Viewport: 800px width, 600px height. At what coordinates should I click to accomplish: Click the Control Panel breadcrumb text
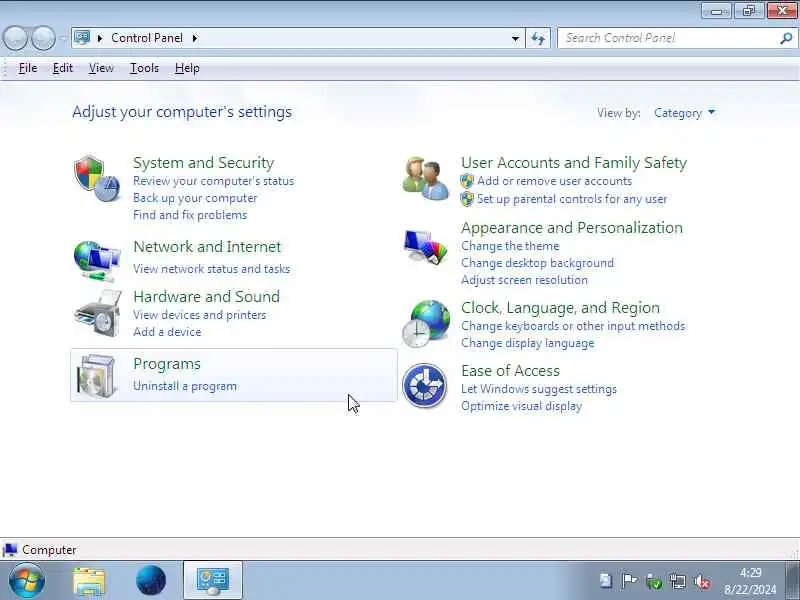point(147,38)
